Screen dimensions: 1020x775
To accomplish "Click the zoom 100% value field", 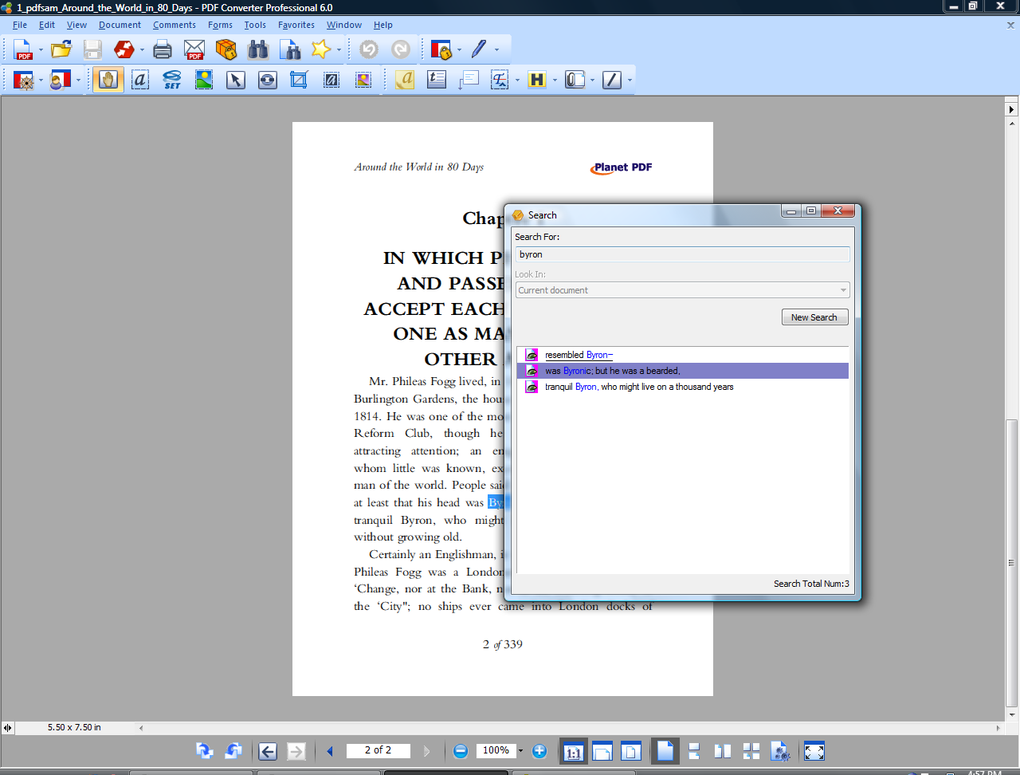I will [496, 750].
